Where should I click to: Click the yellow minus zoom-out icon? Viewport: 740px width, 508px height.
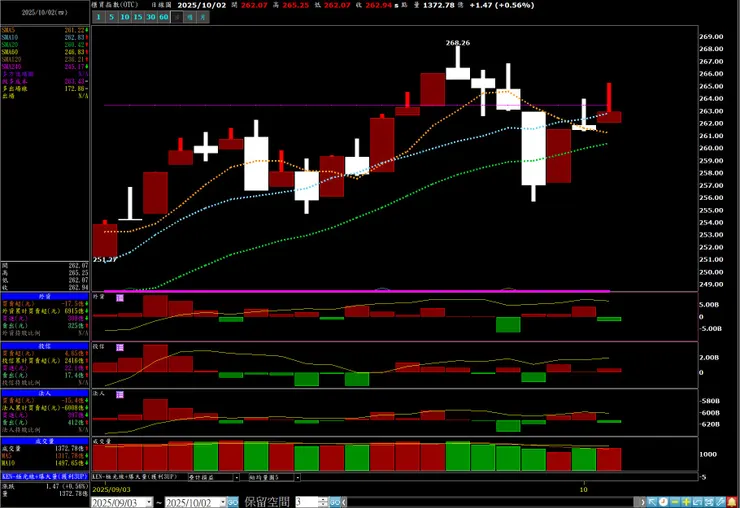pyautogui.click(x=674, y=502)
